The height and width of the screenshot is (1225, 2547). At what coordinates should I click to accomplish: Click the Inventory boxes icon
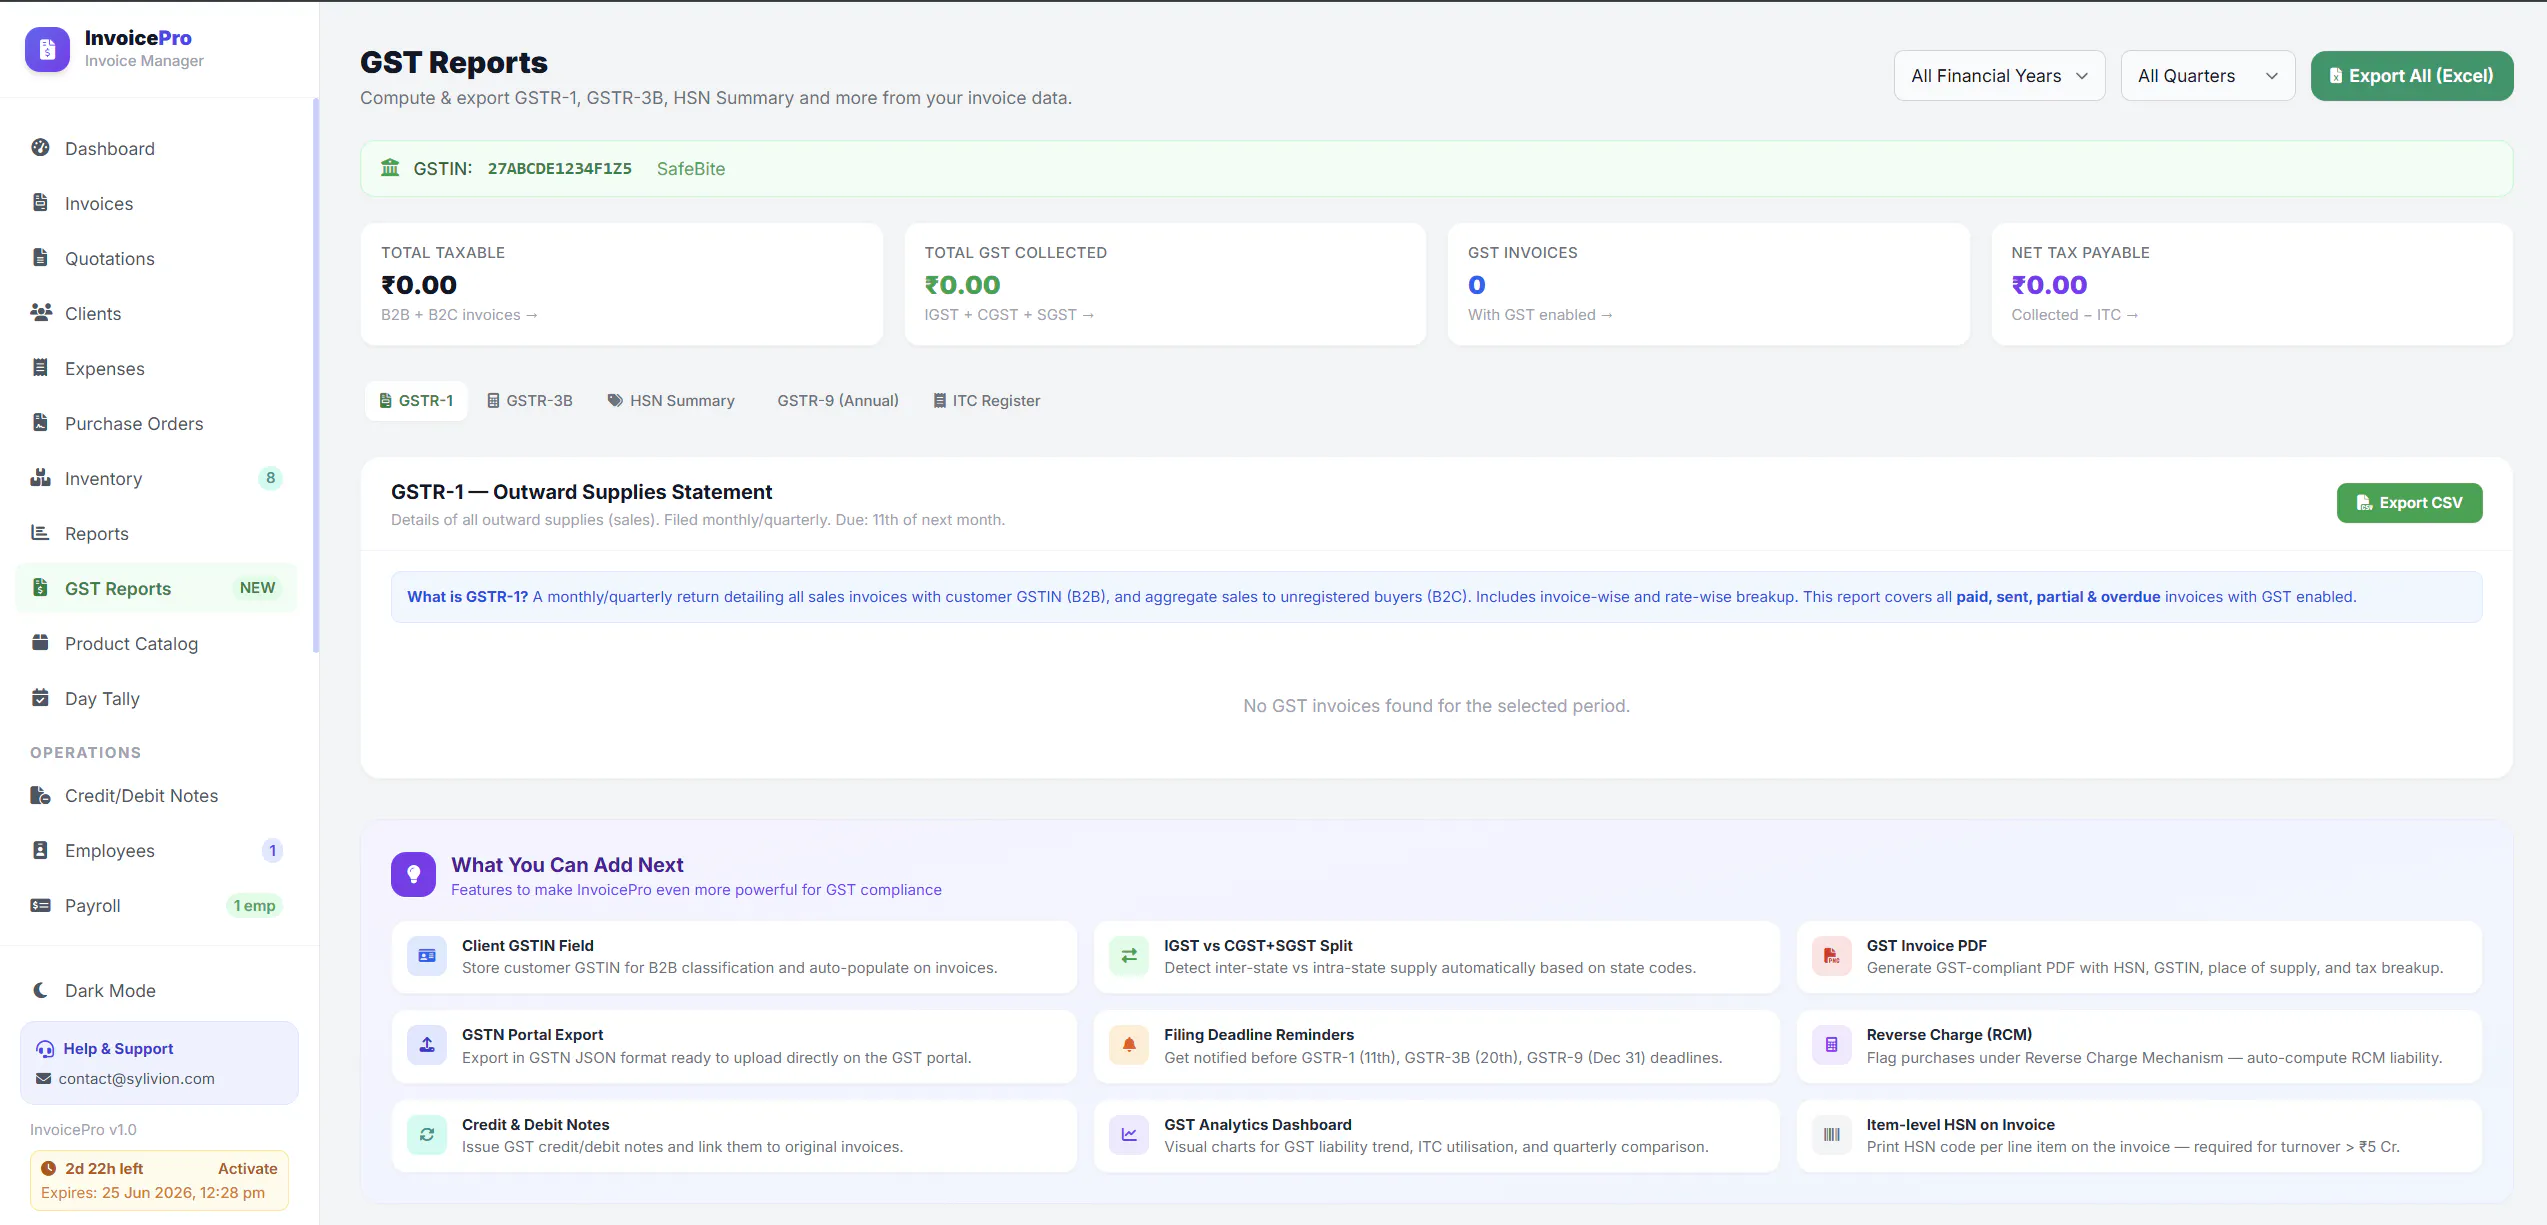[x=40, y=478]
